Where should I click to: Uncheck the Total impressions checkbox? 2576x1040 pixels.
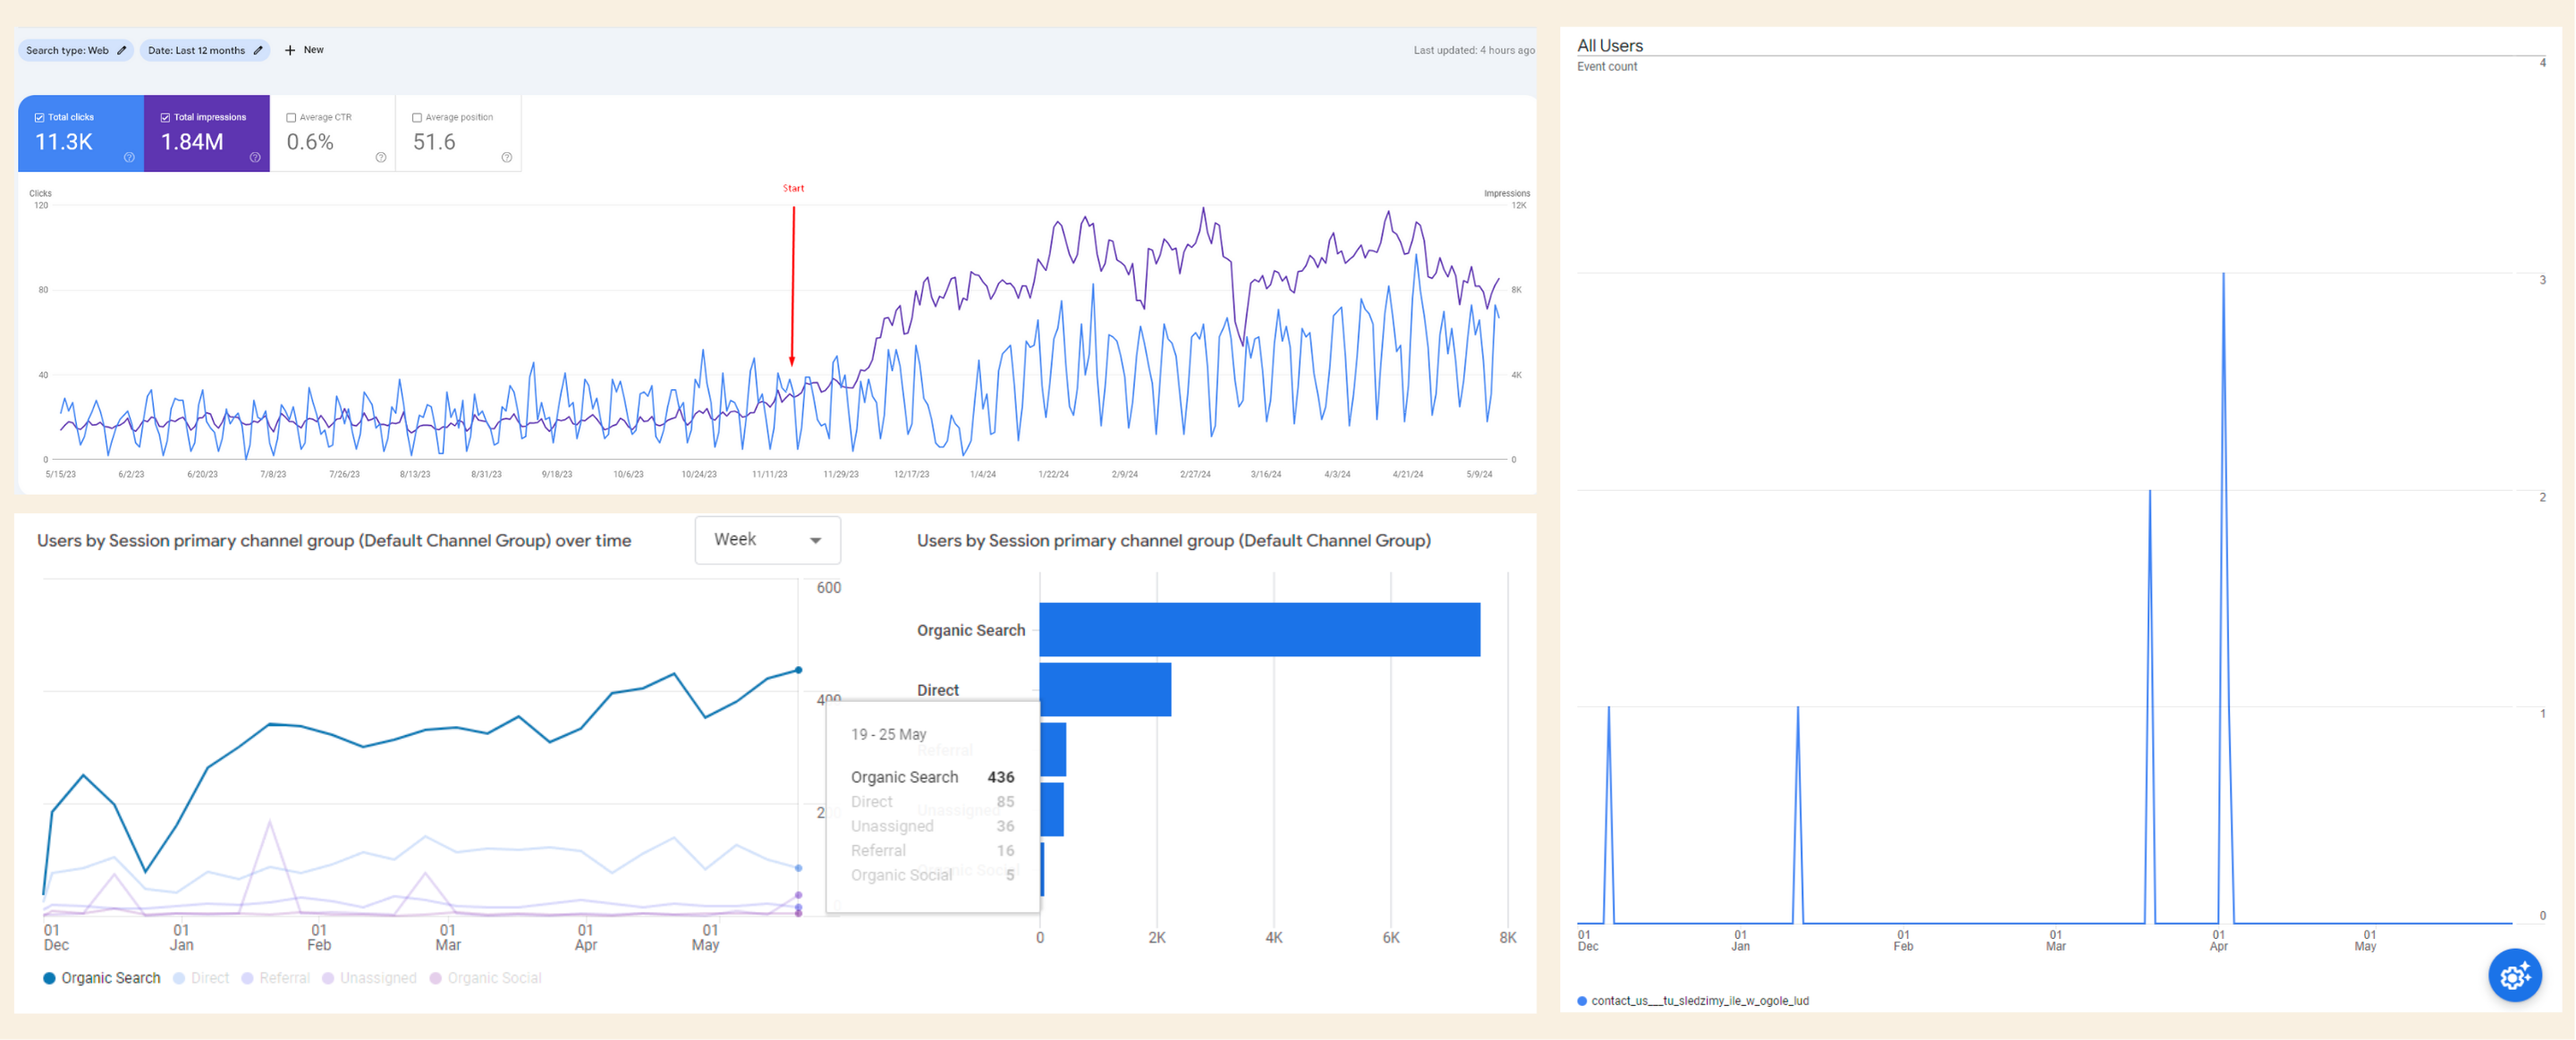(166, 117)
